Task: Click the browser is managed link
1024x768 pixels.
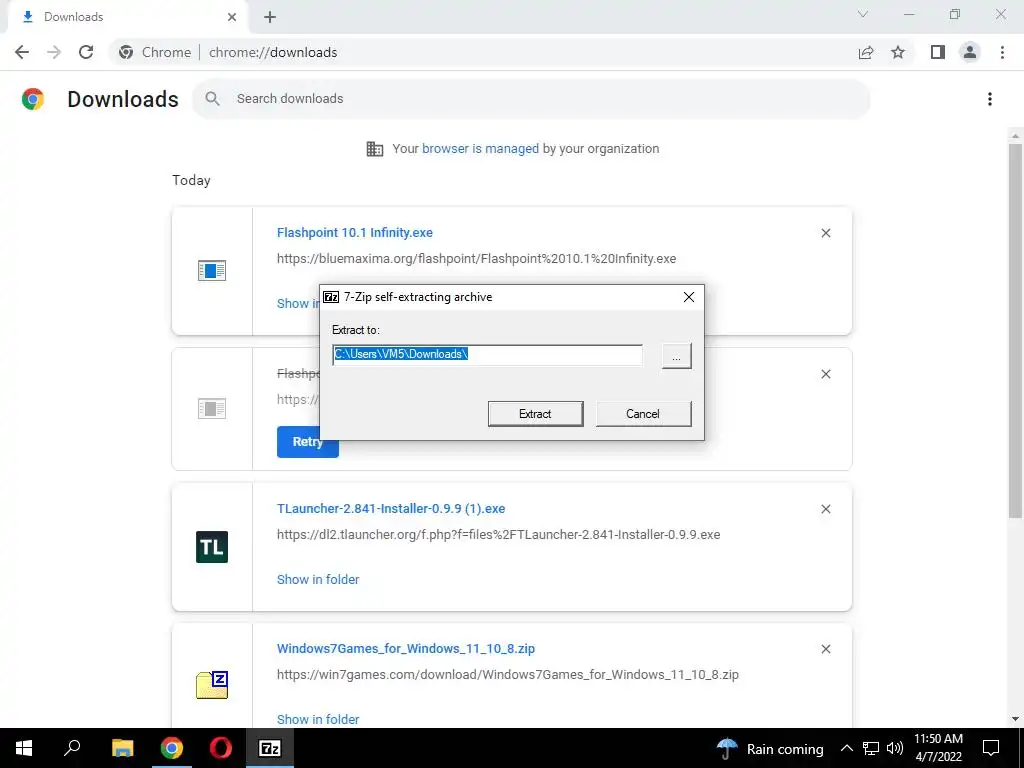Action: tap(480, 148)
